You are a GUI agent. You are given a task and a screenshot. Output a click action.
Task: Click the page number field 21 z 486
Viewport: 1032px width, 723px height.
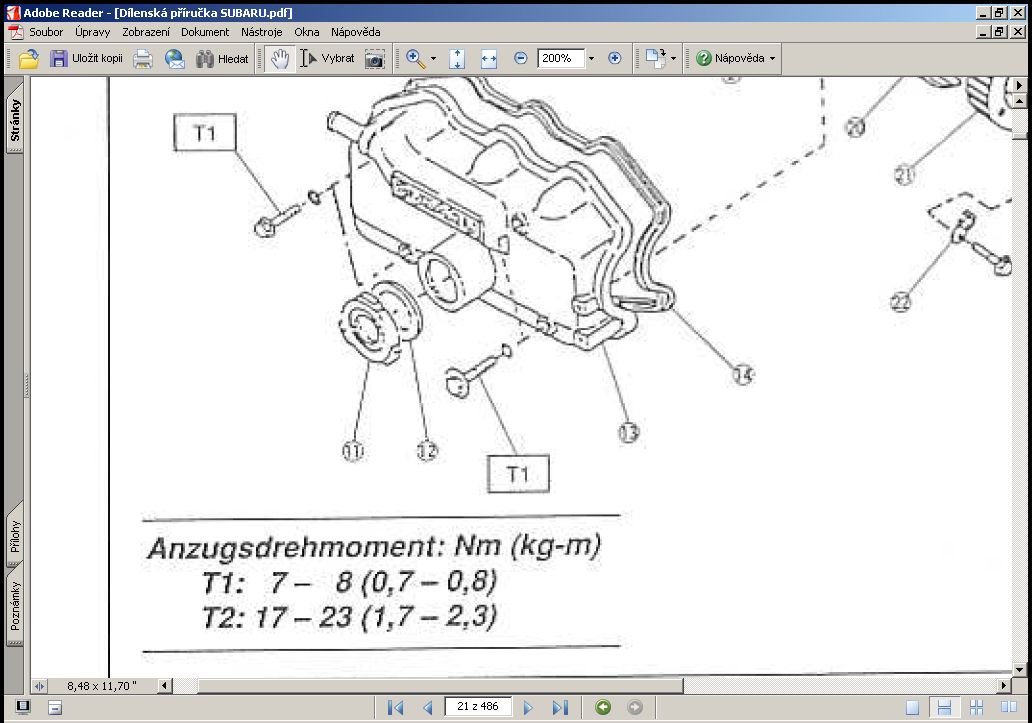point(478,707)
